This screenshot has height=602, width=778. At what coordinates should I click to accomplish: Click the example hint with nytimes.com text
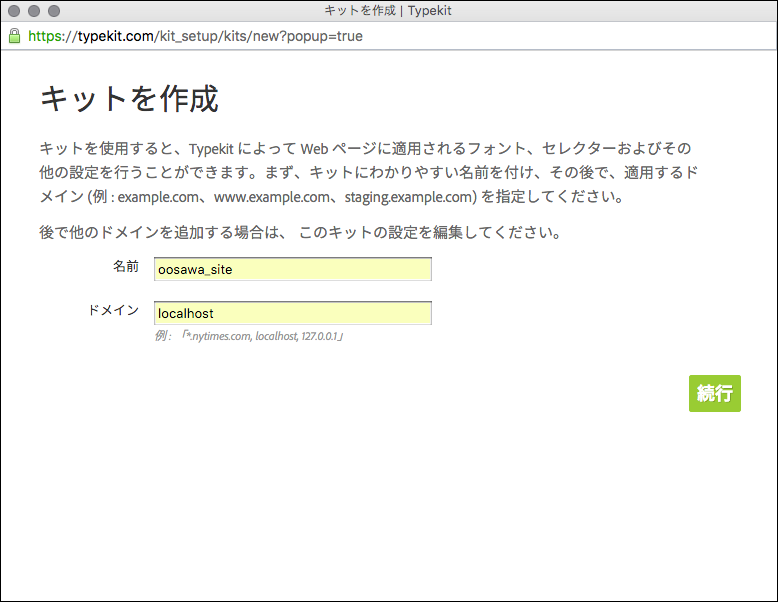(249, 336)
